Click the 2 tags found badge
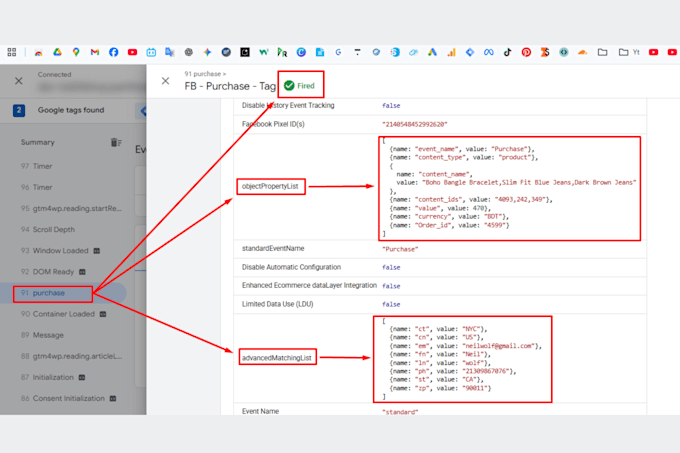 pyautogui.click(x=19, y=111)
